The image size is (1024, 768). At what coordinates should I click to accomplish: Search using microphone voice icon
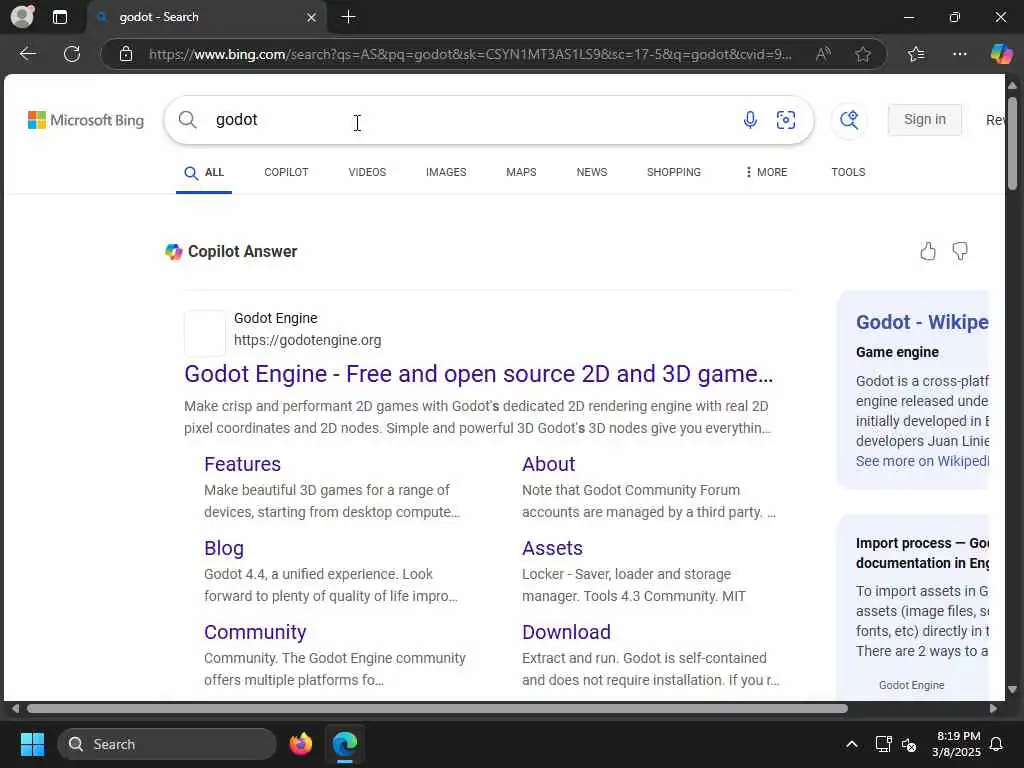point(750,120)
